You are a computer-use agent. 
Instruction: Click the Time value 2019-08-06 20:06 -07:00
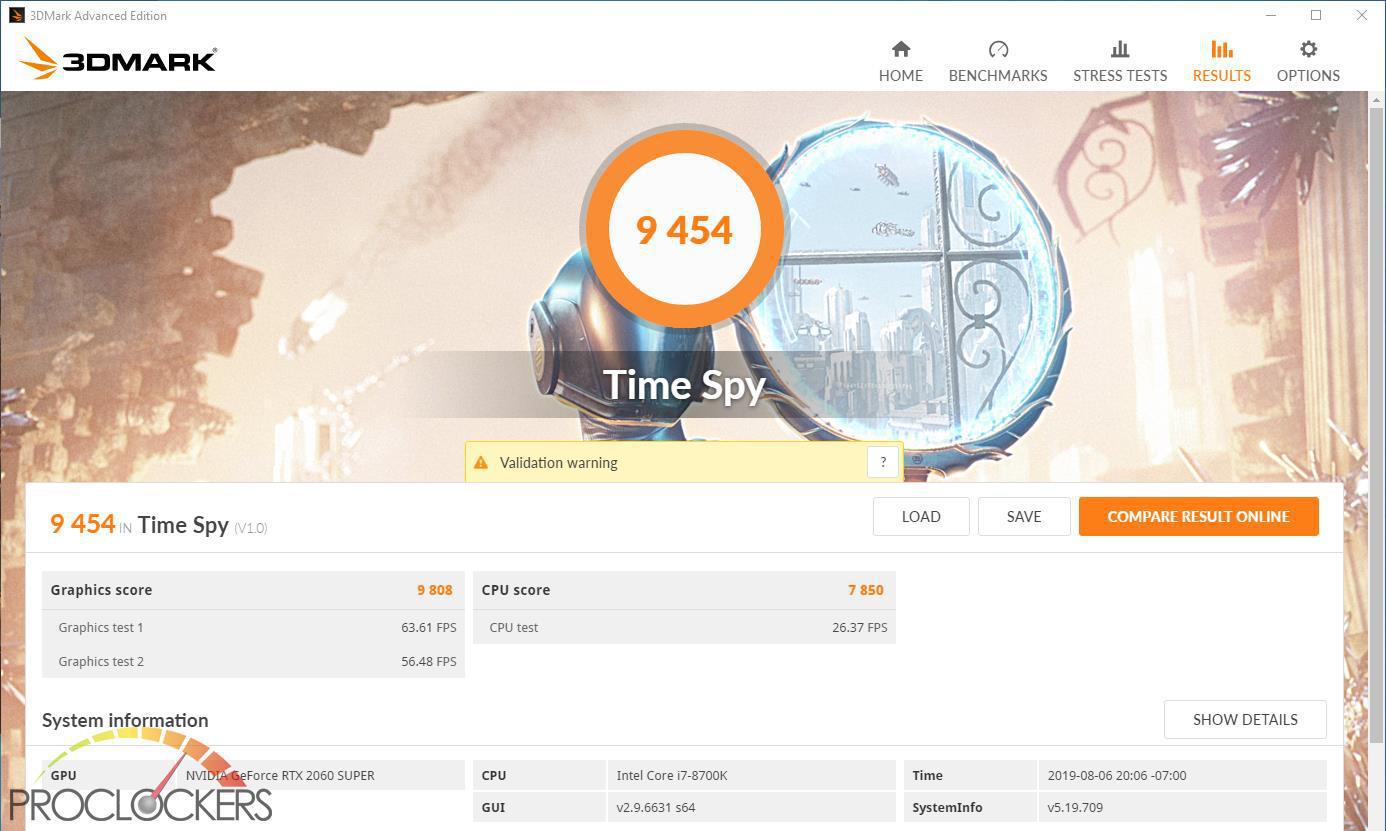1117,775
